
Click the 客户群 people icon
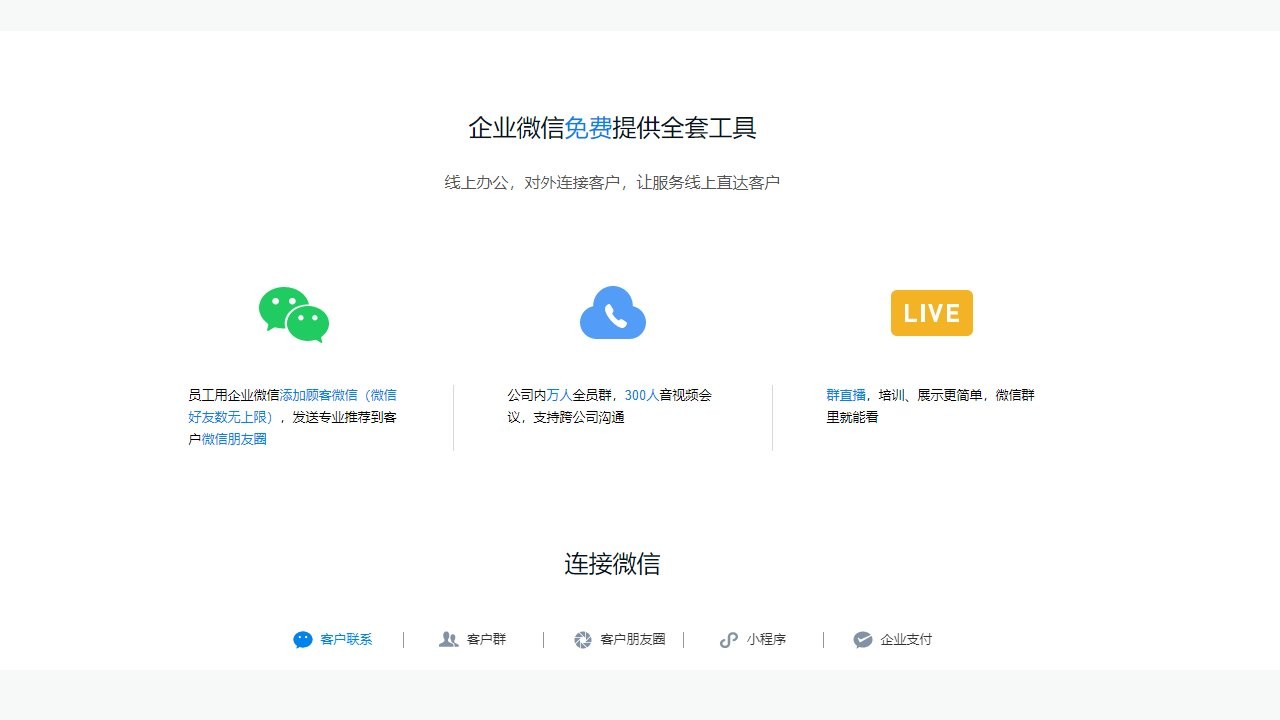pyautogui.click(x=448, y=639)
